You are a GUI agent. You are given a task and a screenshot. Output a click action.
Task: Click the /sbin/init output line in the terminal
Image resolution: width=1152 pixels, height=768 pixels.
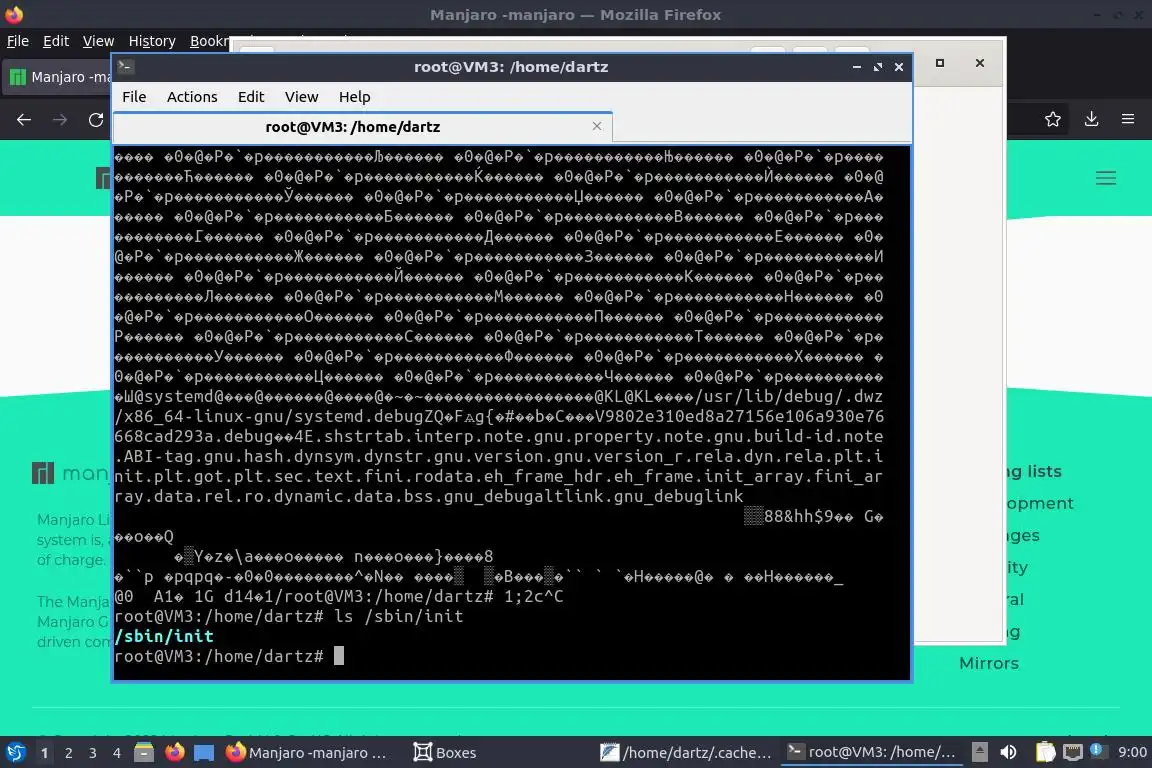pos(164,636)
